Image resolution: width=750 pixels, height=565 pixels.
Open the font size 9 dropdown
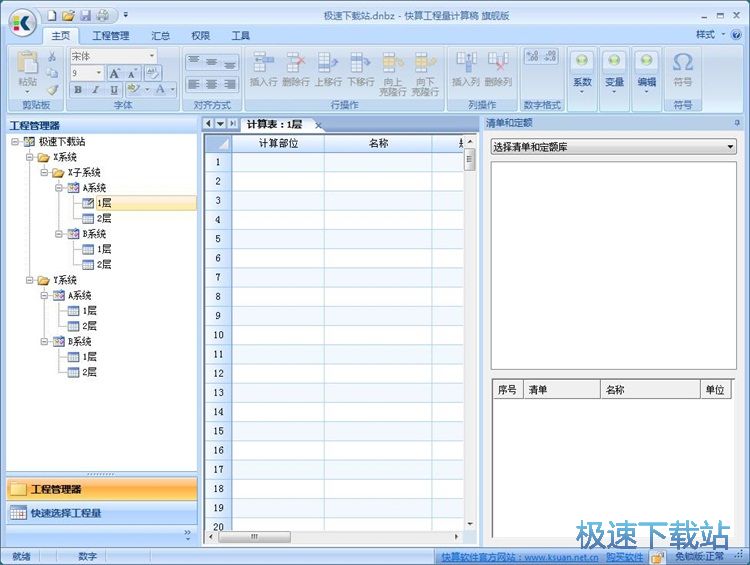point(99,73)
